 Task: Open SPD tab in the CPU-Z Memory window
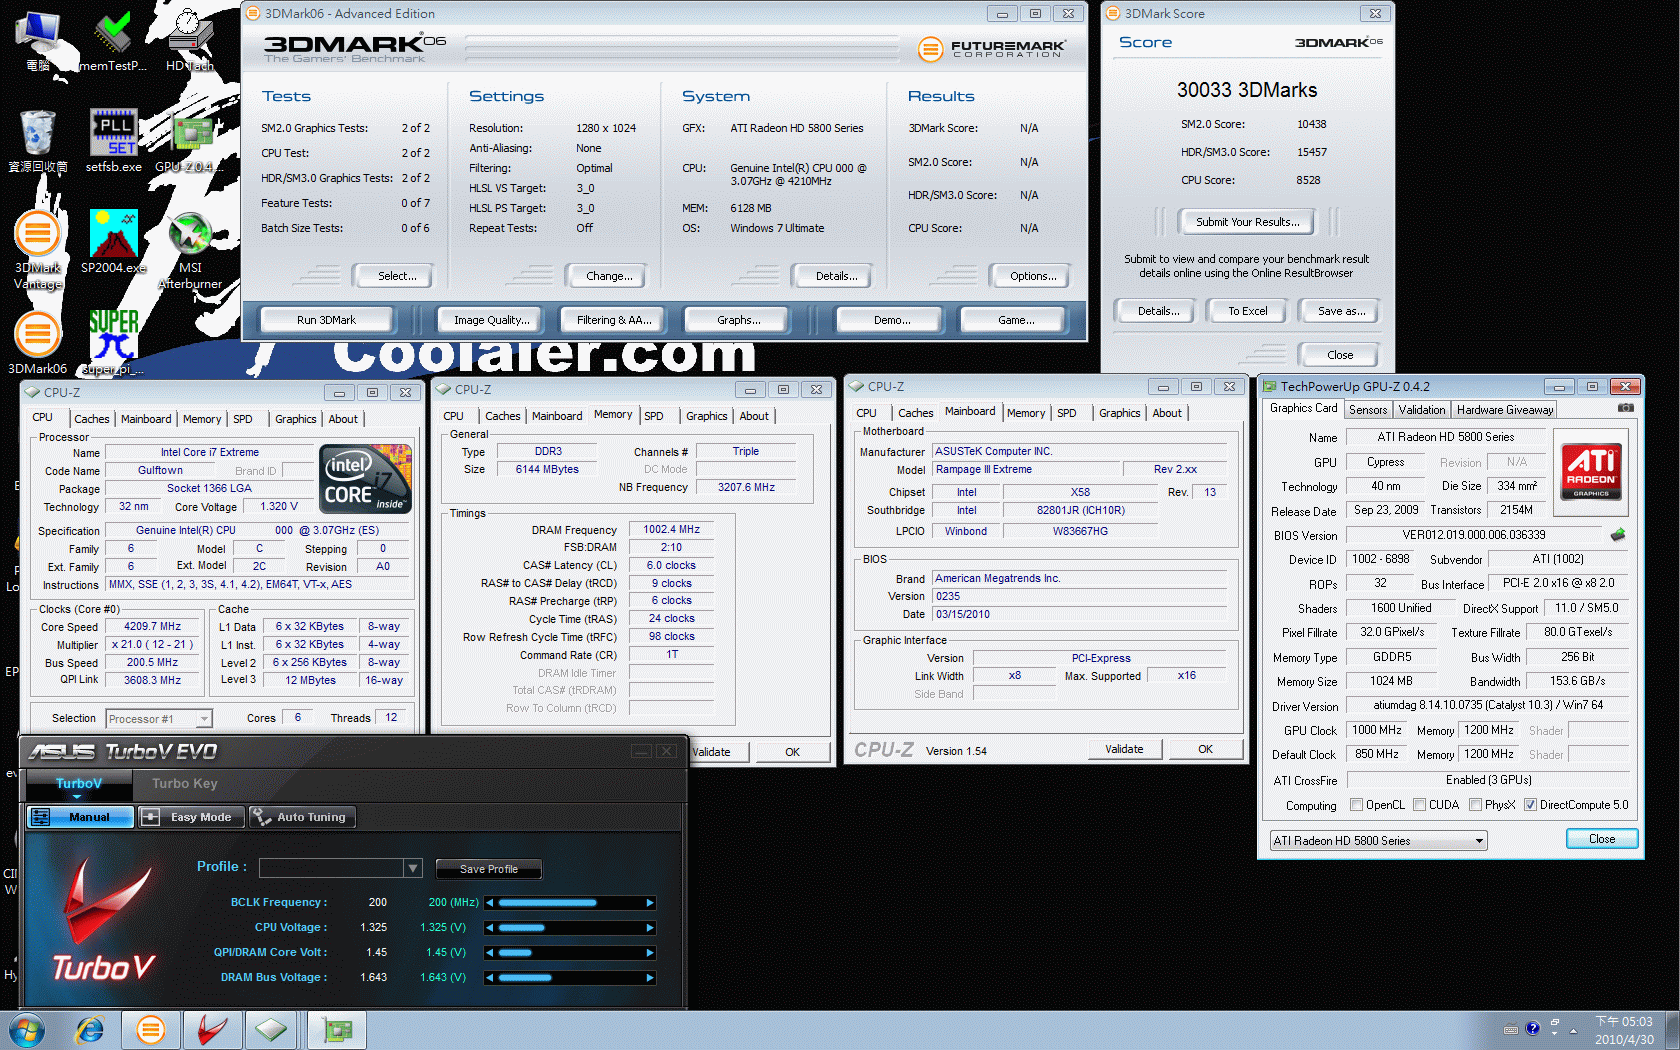[x=654, y=416]
